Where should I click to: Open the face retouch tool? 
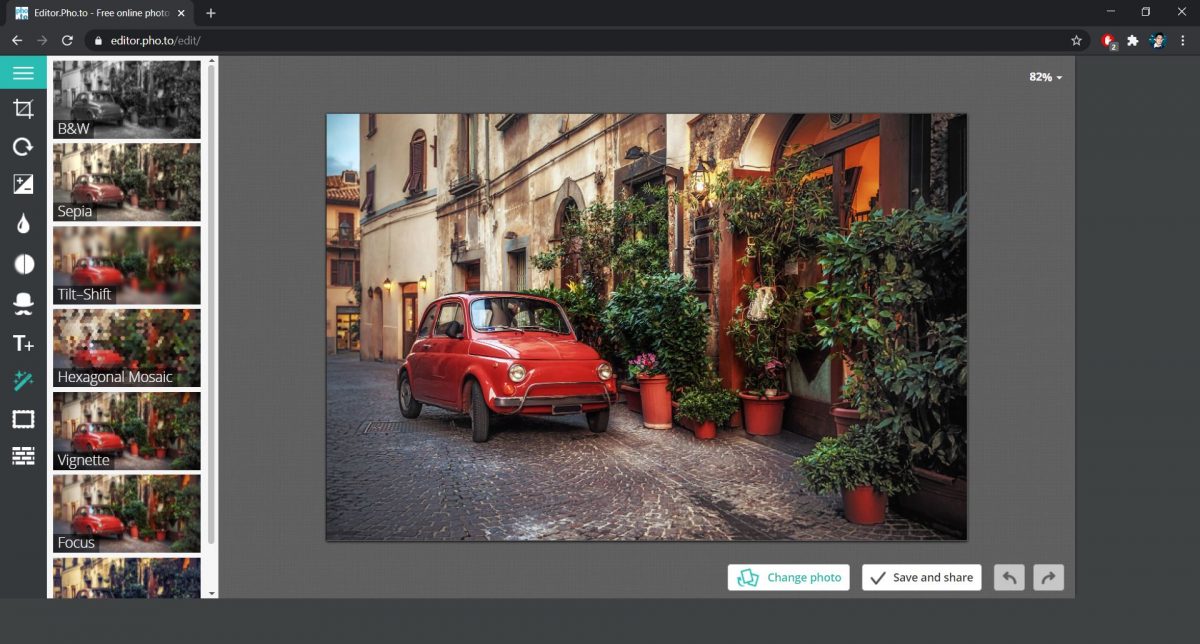23,302
